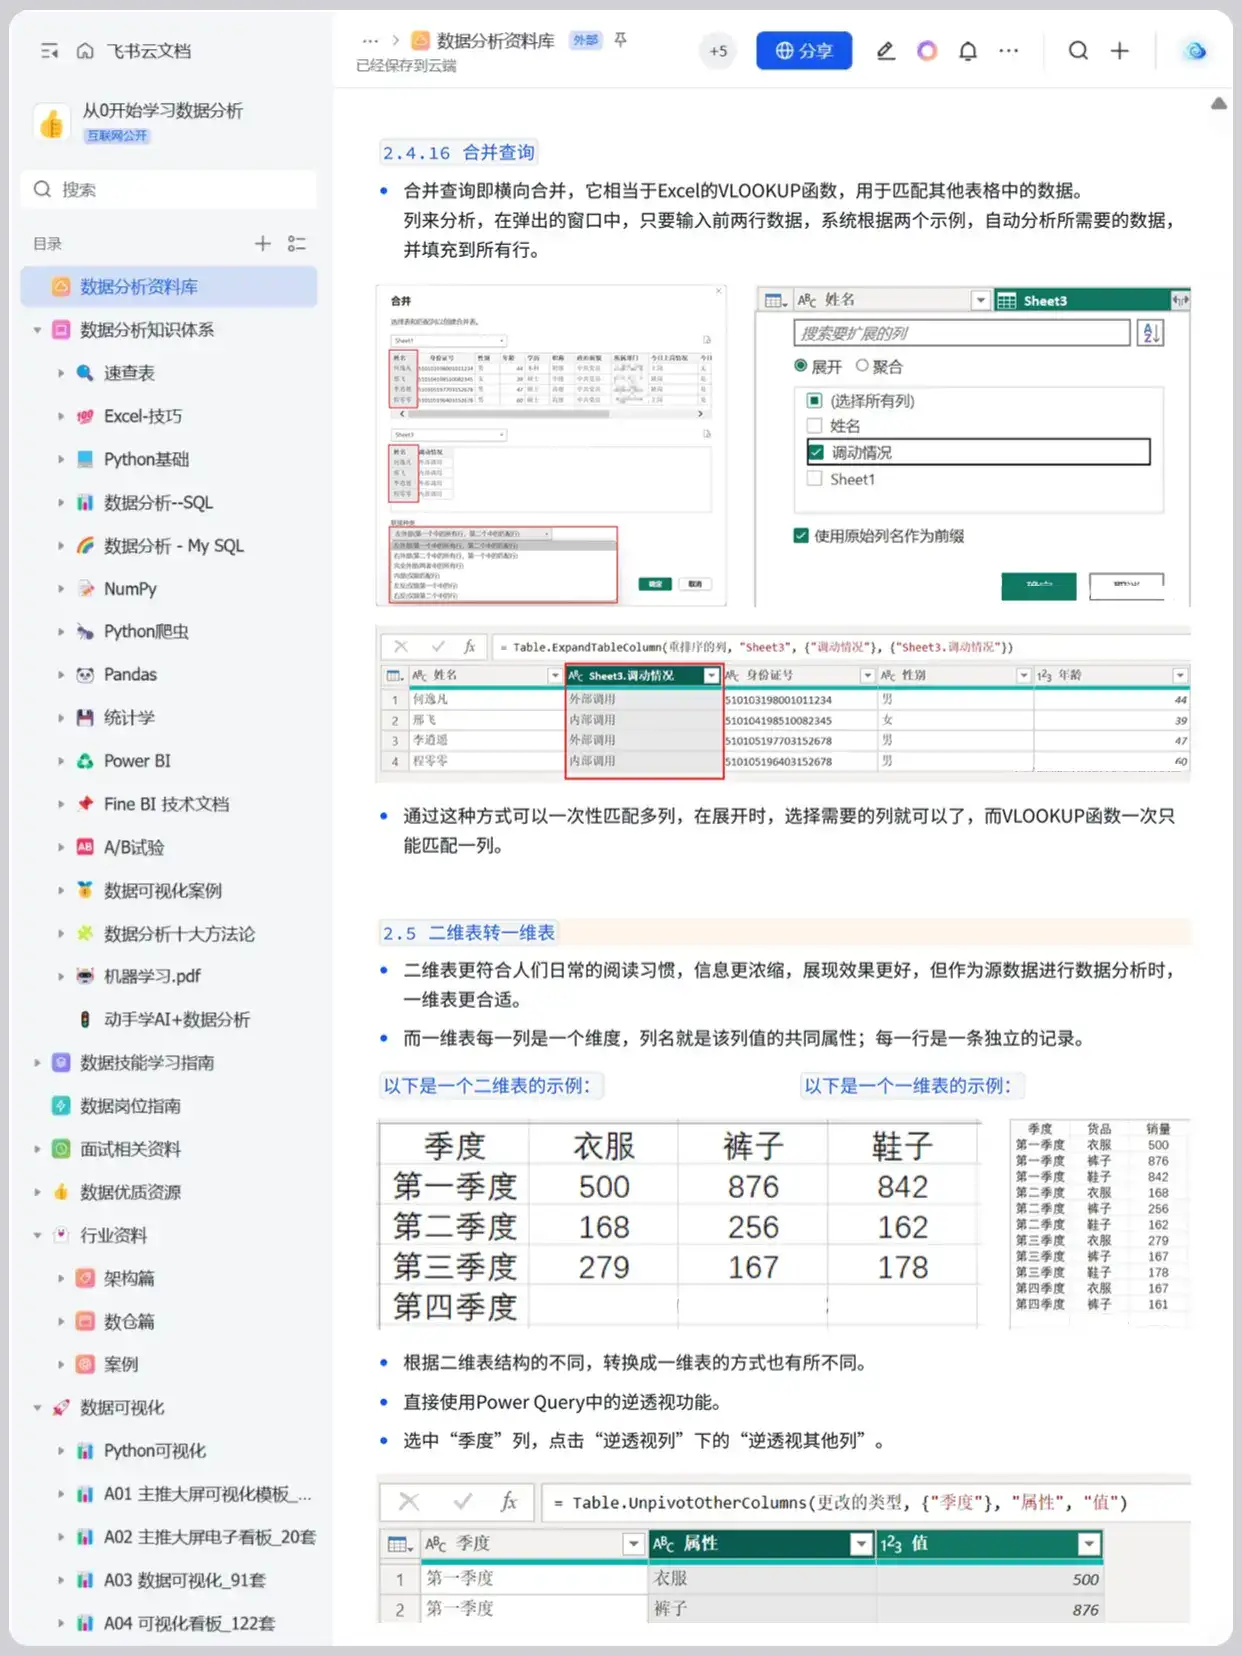
Task: Expand the Fine BI 技术文档 node arrow
Action: coord(61,804)
